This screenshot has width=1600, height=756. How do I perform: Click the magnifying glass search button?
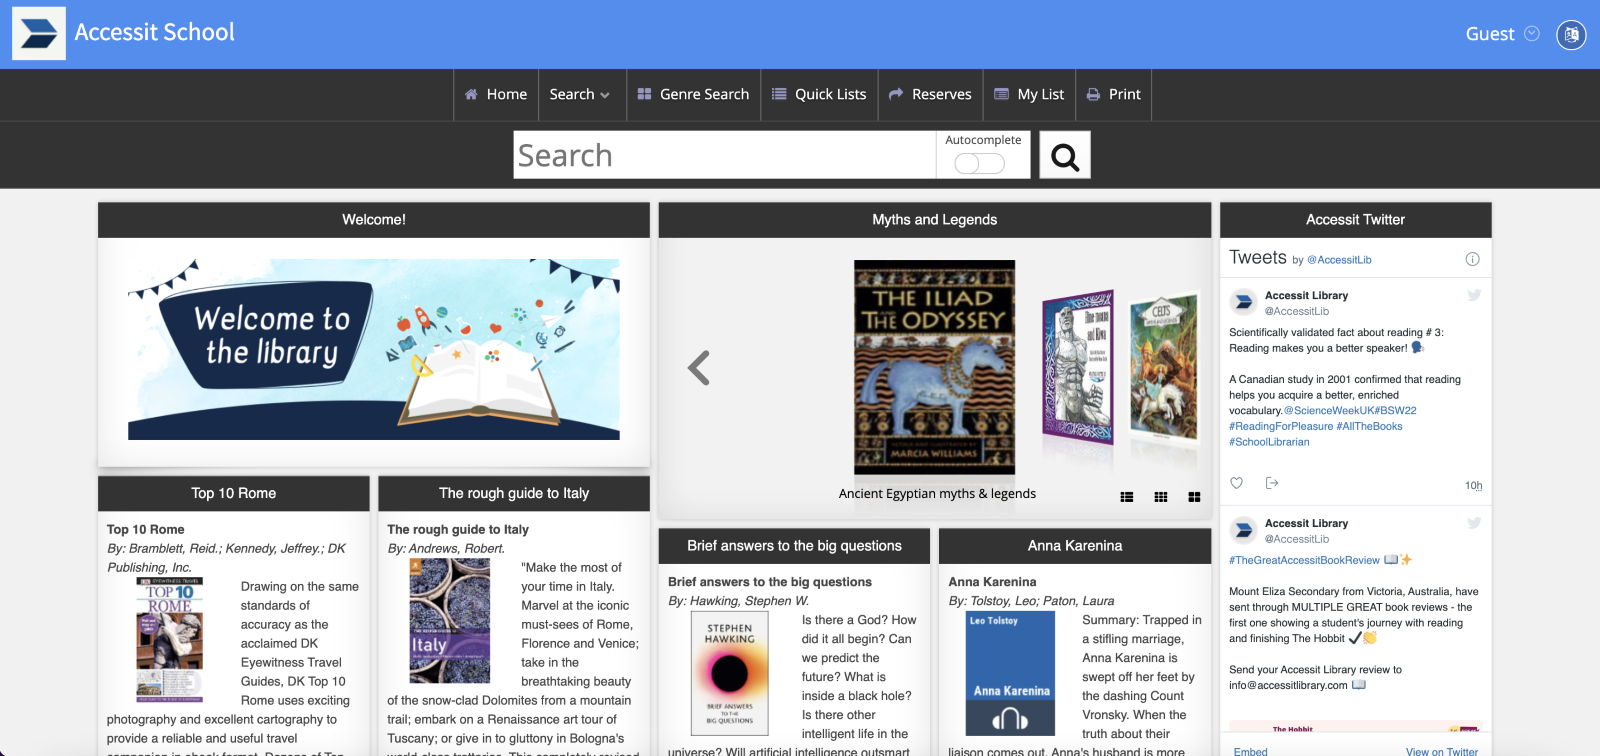point(1065,156)
